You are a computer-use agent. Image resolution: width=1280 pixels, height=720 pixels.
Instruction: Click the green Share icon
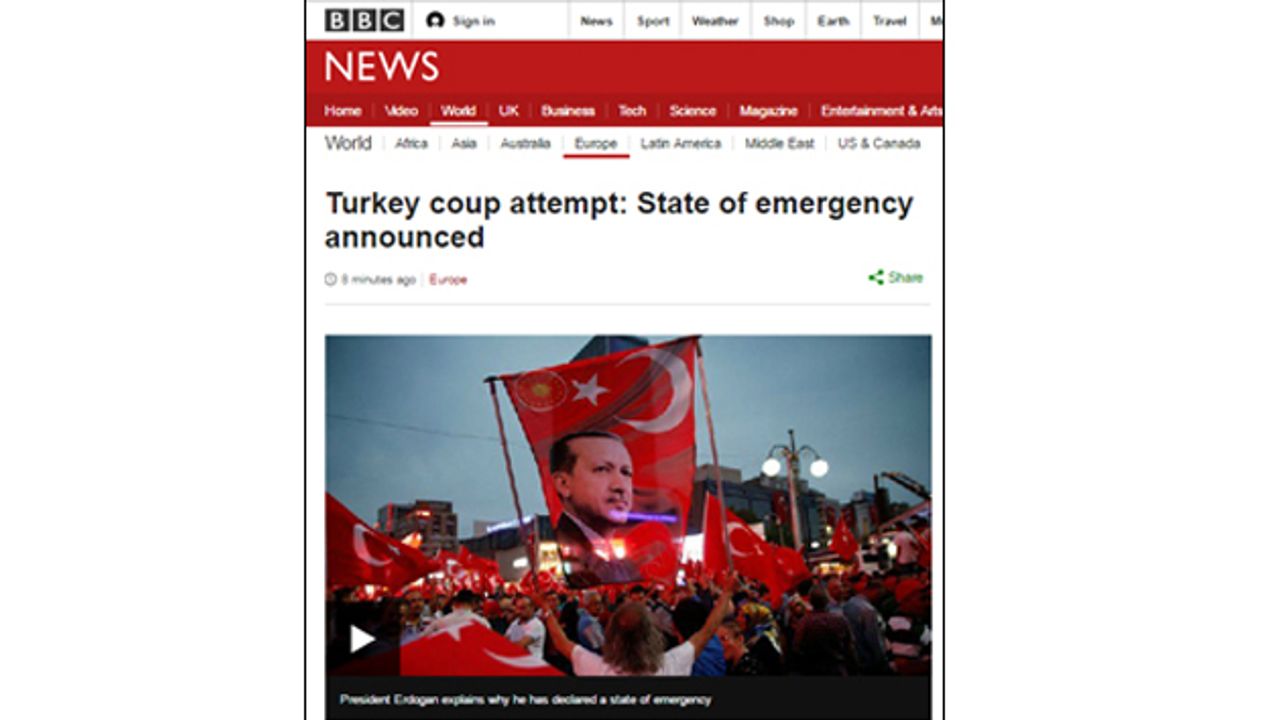tap(876, 278)
